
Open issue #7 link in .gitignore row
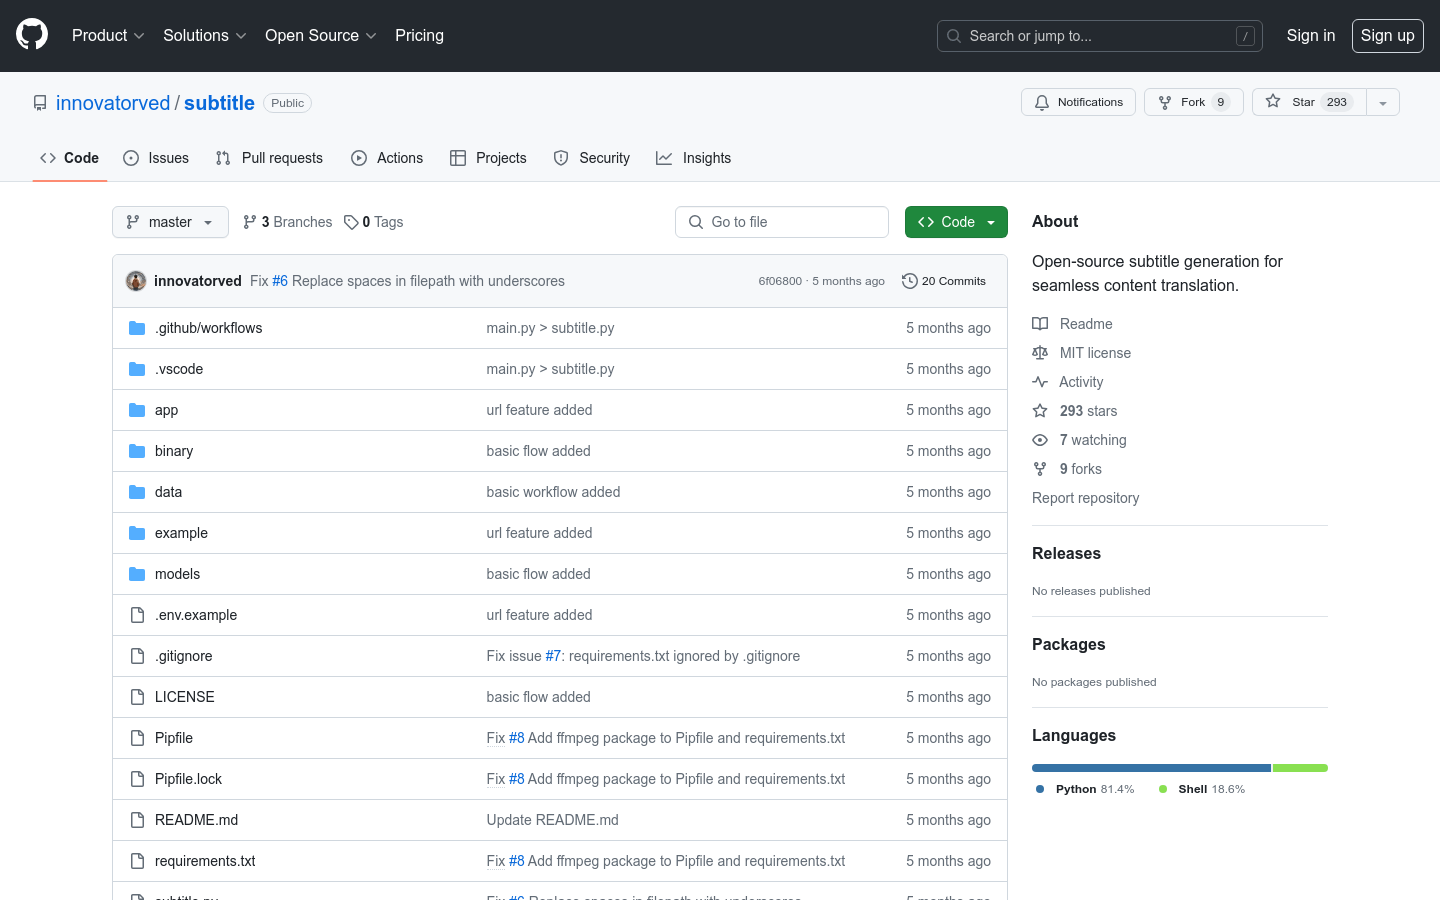click(553, 656)
